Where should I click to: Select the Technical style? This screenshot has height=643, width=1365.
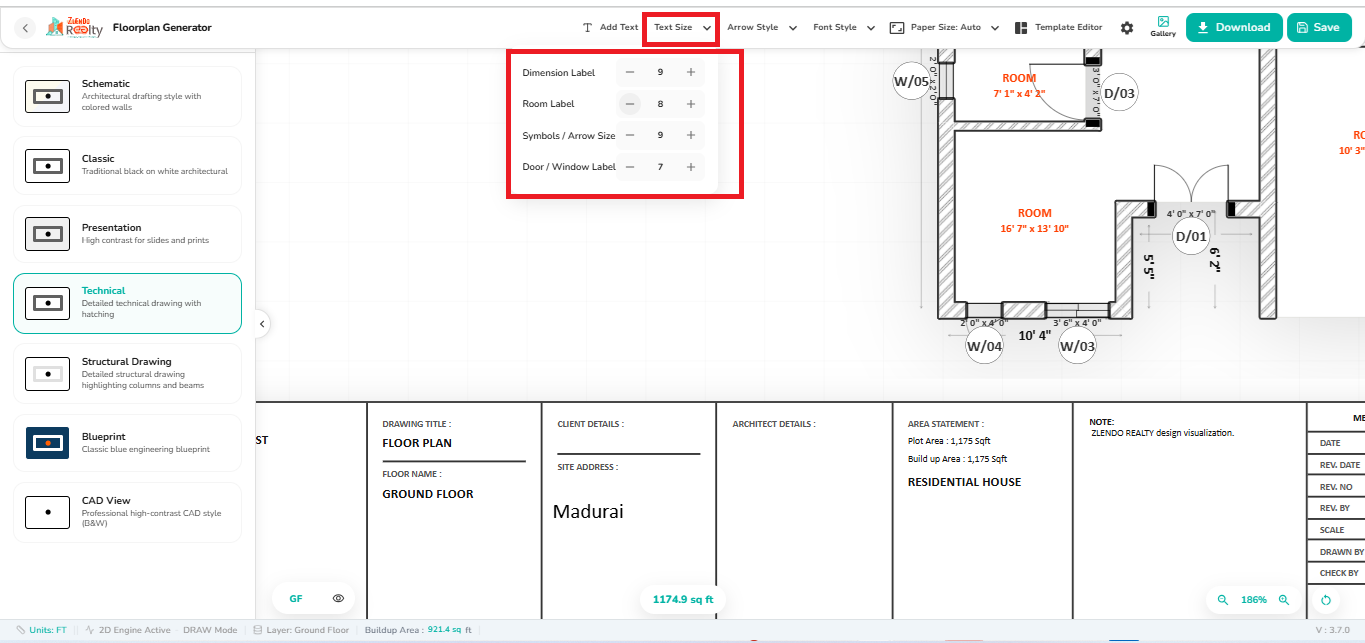(x=127, y=303)
